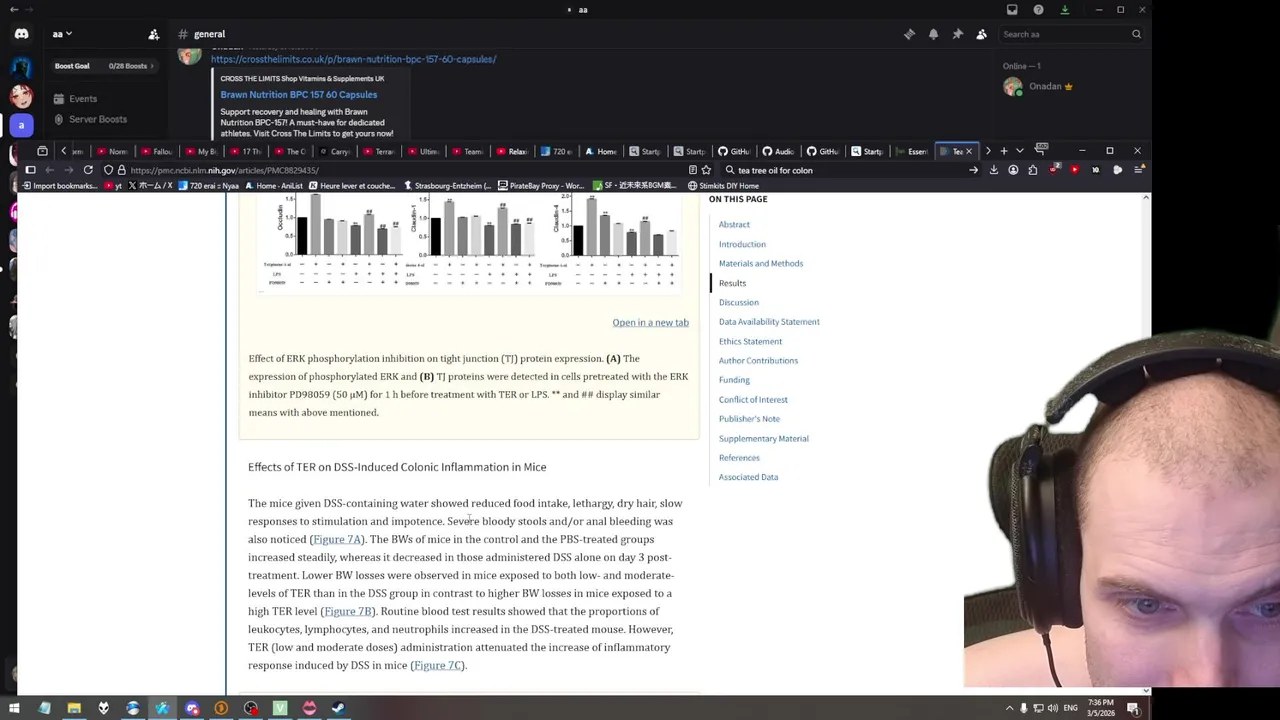
Task: Open Figure 7A link
Action: [x=337, y=539]
